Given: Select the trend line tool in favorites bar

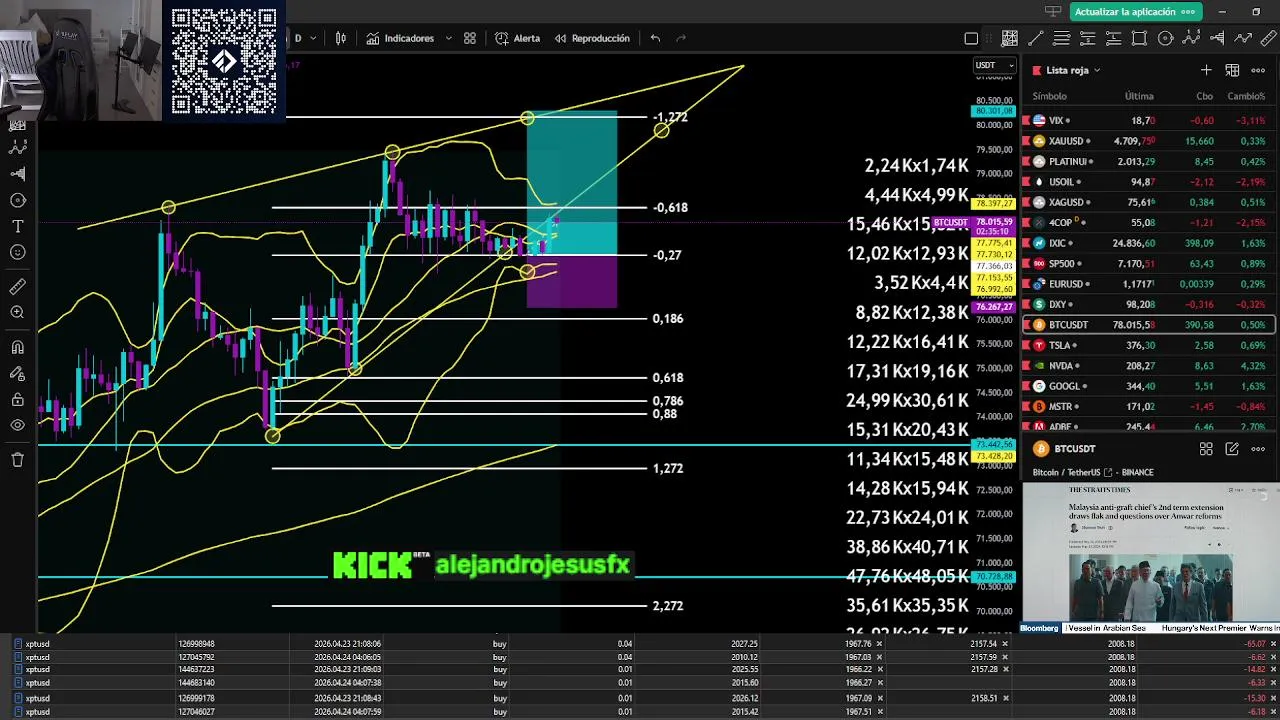Looking at the screenshot, I should tap(1035, 39).
